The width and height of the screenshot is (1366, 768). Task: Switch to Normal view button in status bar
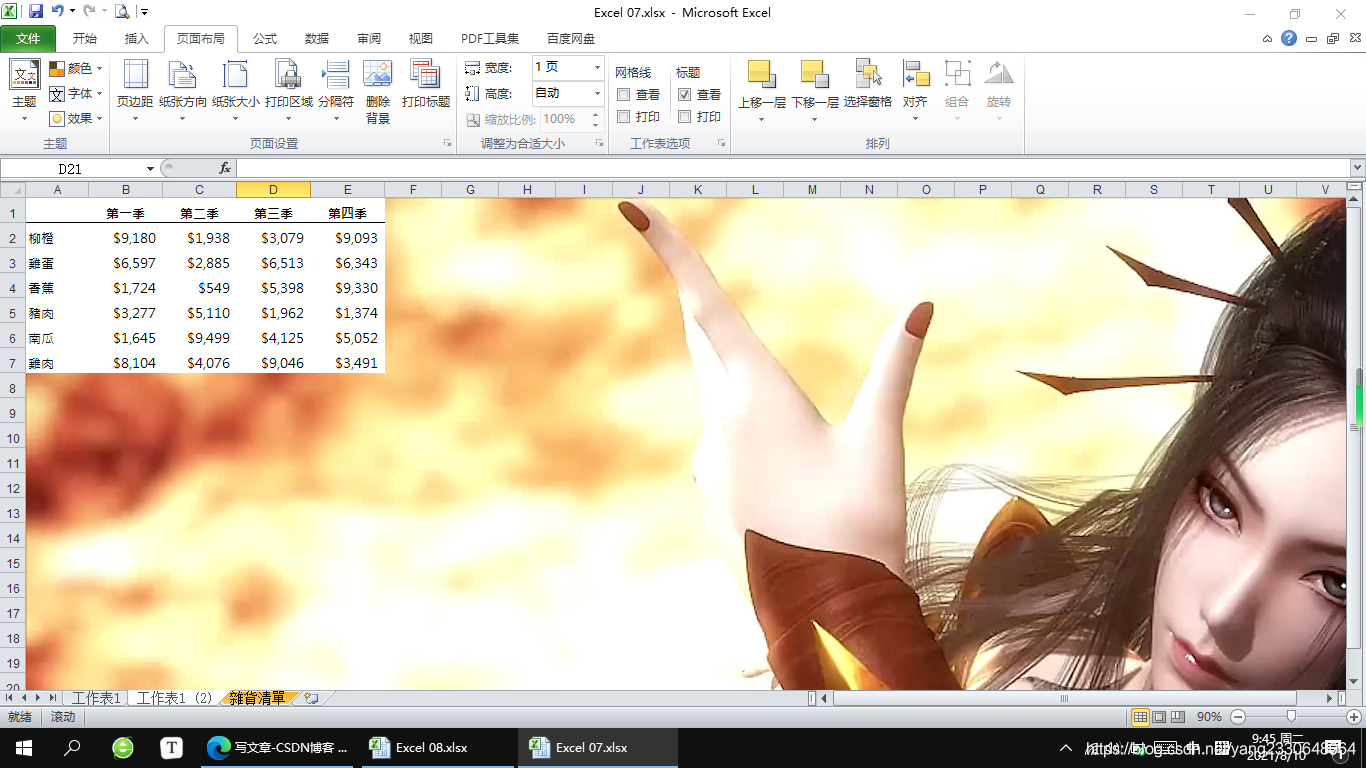pyautogui.click(x=1140, y=717)
